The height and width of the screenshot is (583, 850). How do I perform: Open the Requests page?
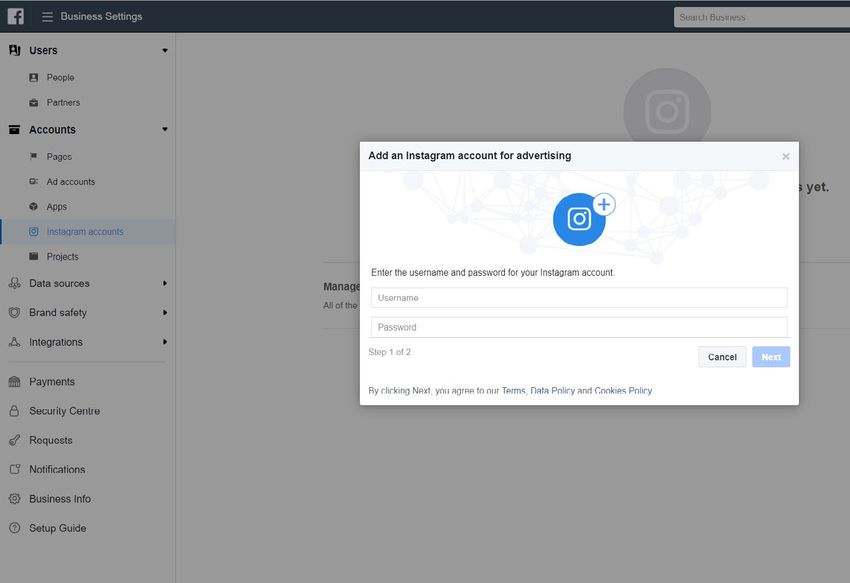pos(51,440)
